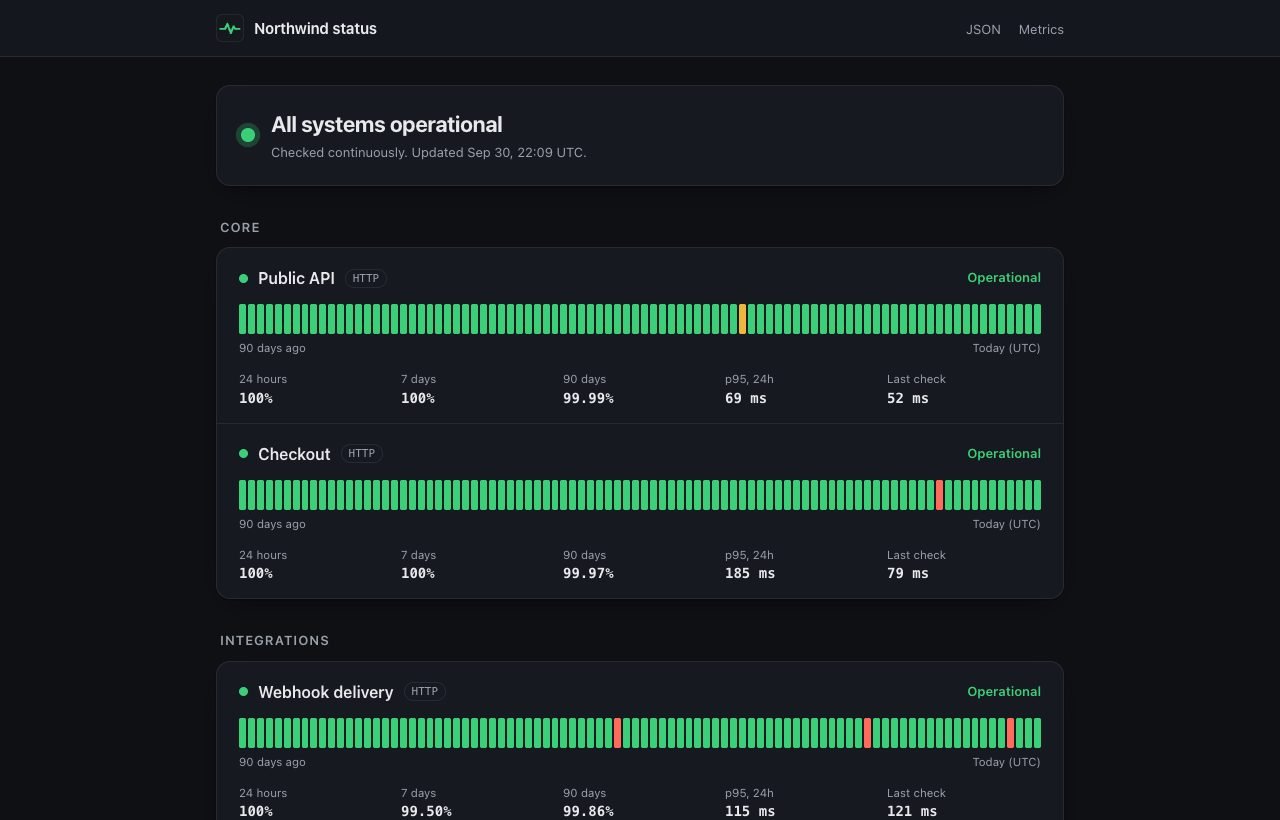Select the All systems operational heading

click(387, 124)
